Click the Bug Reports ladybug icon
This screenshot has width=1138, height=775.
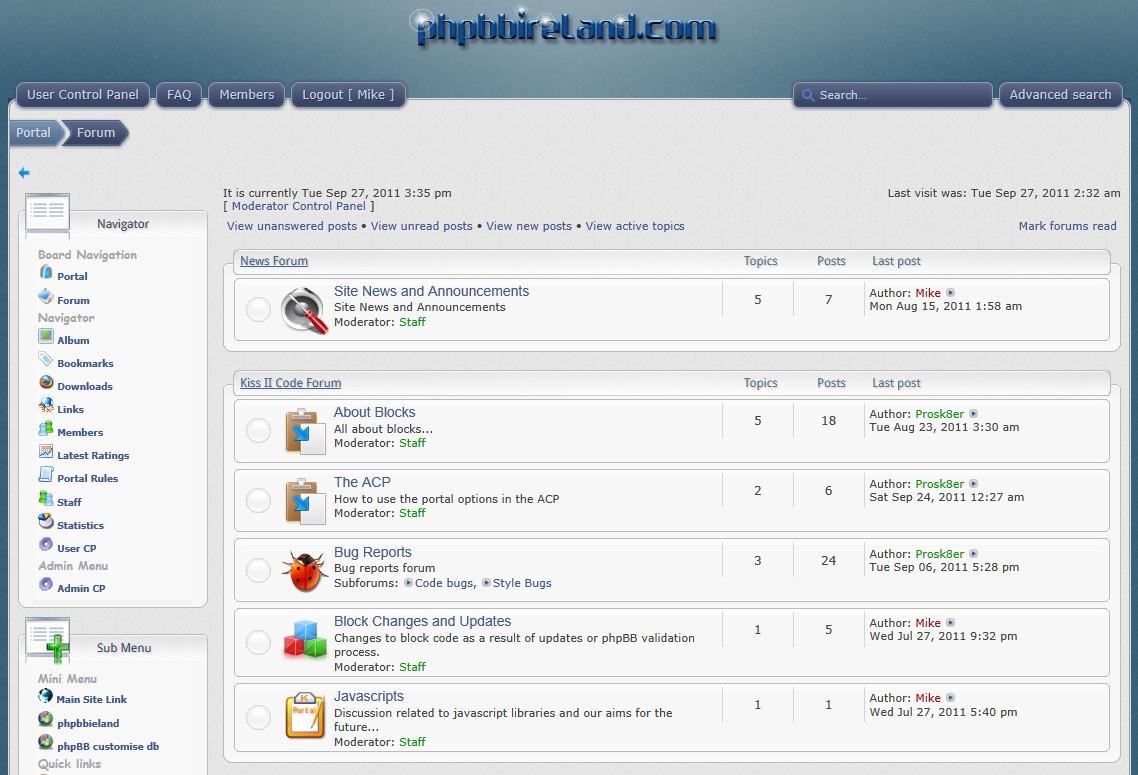pyautogui.click(x=305, y=570)
